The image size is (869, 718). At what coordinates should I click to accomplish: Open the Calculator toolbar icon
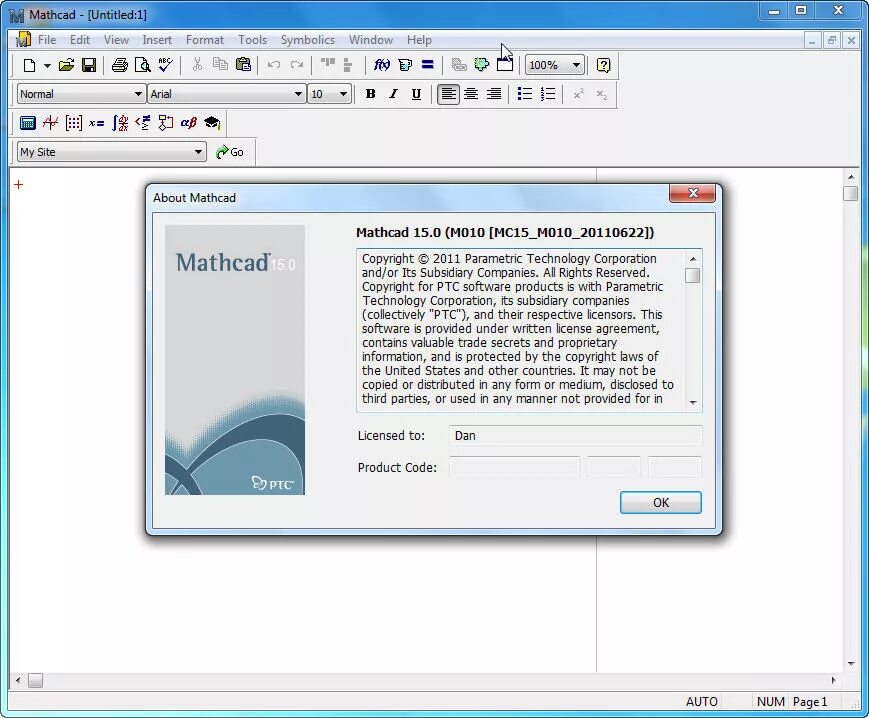(28, 122)
